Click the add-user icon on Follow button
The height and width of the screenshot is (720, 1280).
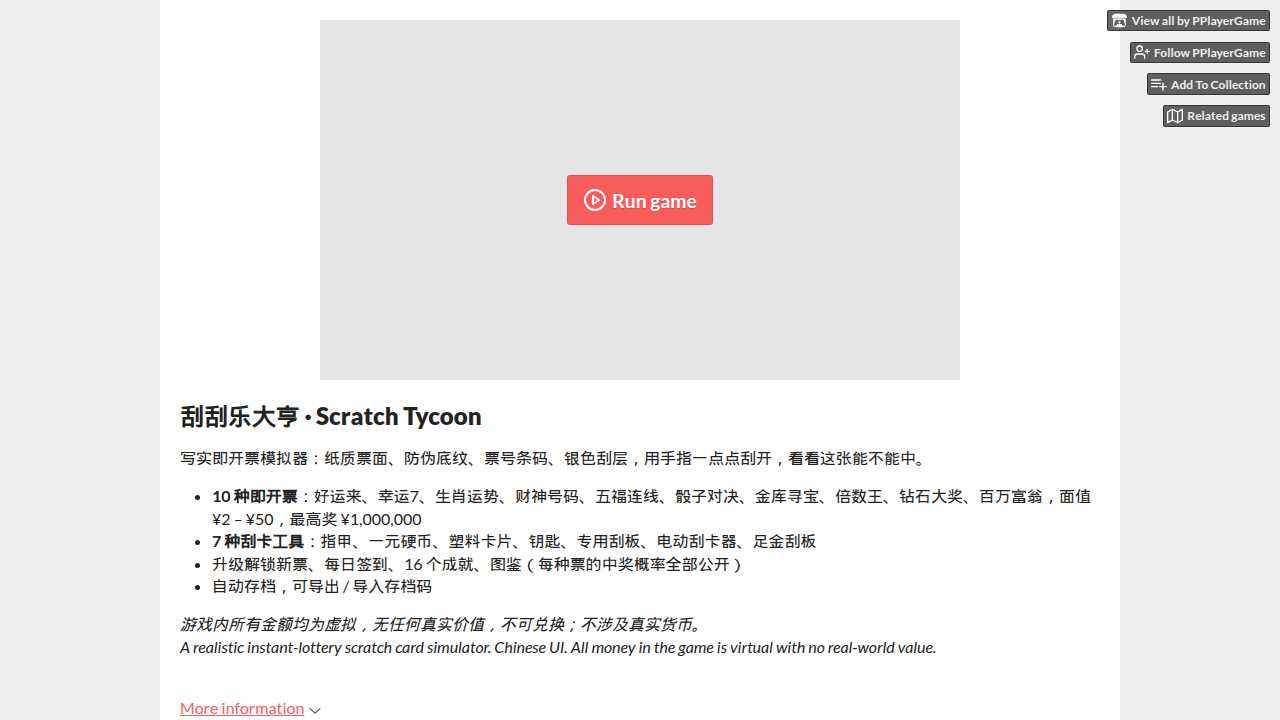click(1142, 52)
